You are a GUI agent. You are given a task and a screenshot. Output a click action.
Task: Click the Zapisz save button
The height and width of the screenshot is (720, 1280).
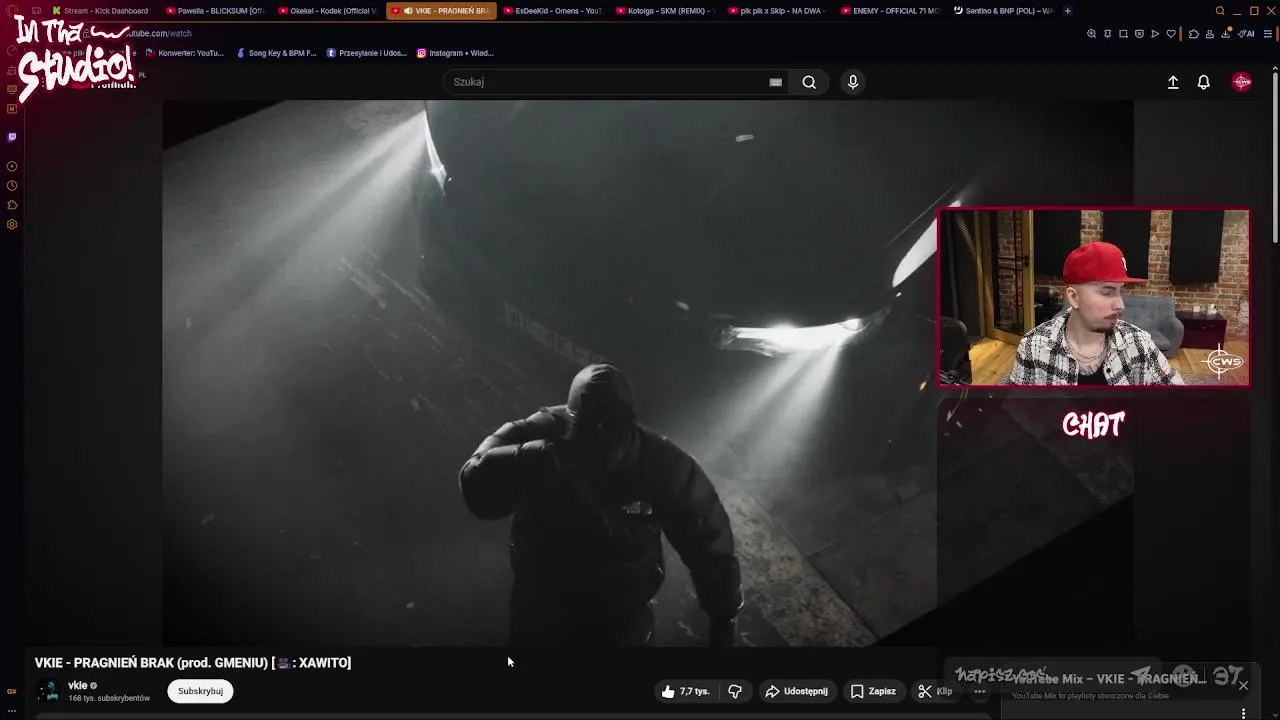pyautogui.click(x=873, y=691)
